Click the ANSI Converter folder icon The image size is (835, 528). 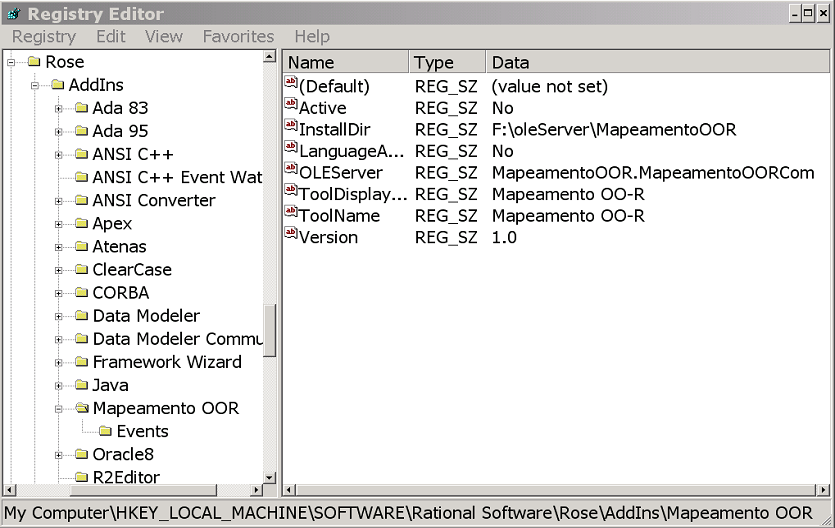pyautogui.click(x=81, y=200)
